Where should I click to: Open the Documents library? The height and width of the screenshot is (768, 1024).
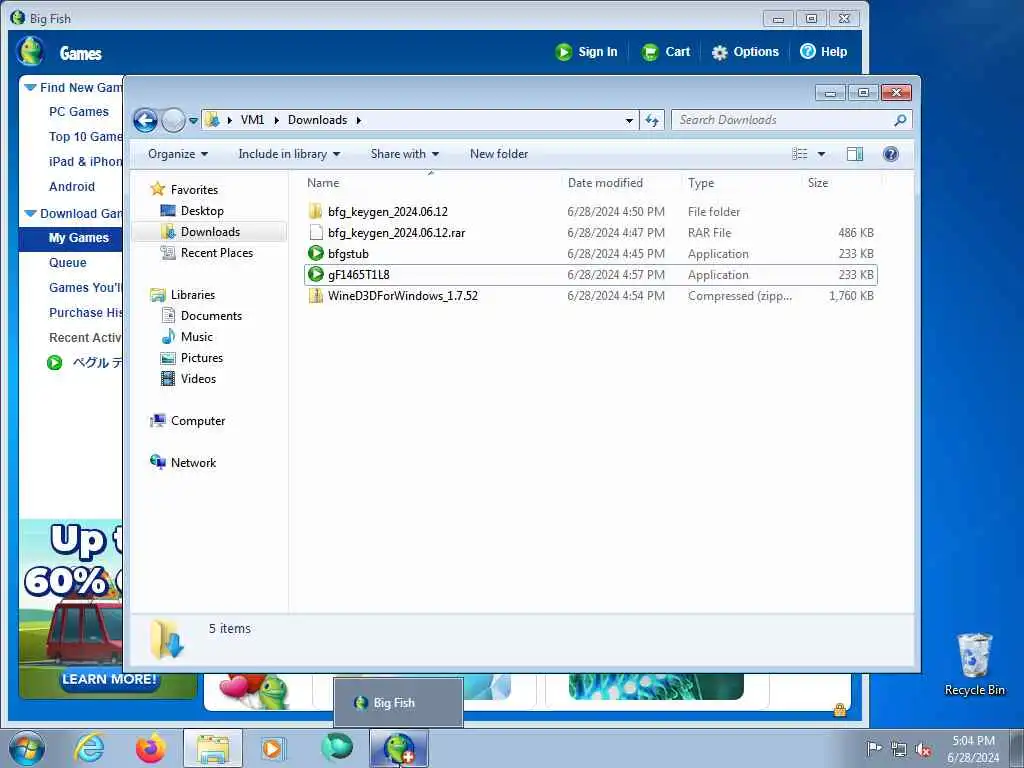pyautogui.click(x=211, y=315)
